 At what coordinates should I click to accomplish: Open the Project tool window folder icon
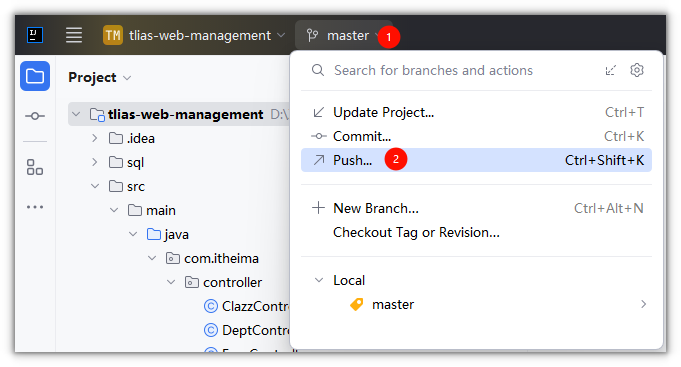[x=35, y=76]
